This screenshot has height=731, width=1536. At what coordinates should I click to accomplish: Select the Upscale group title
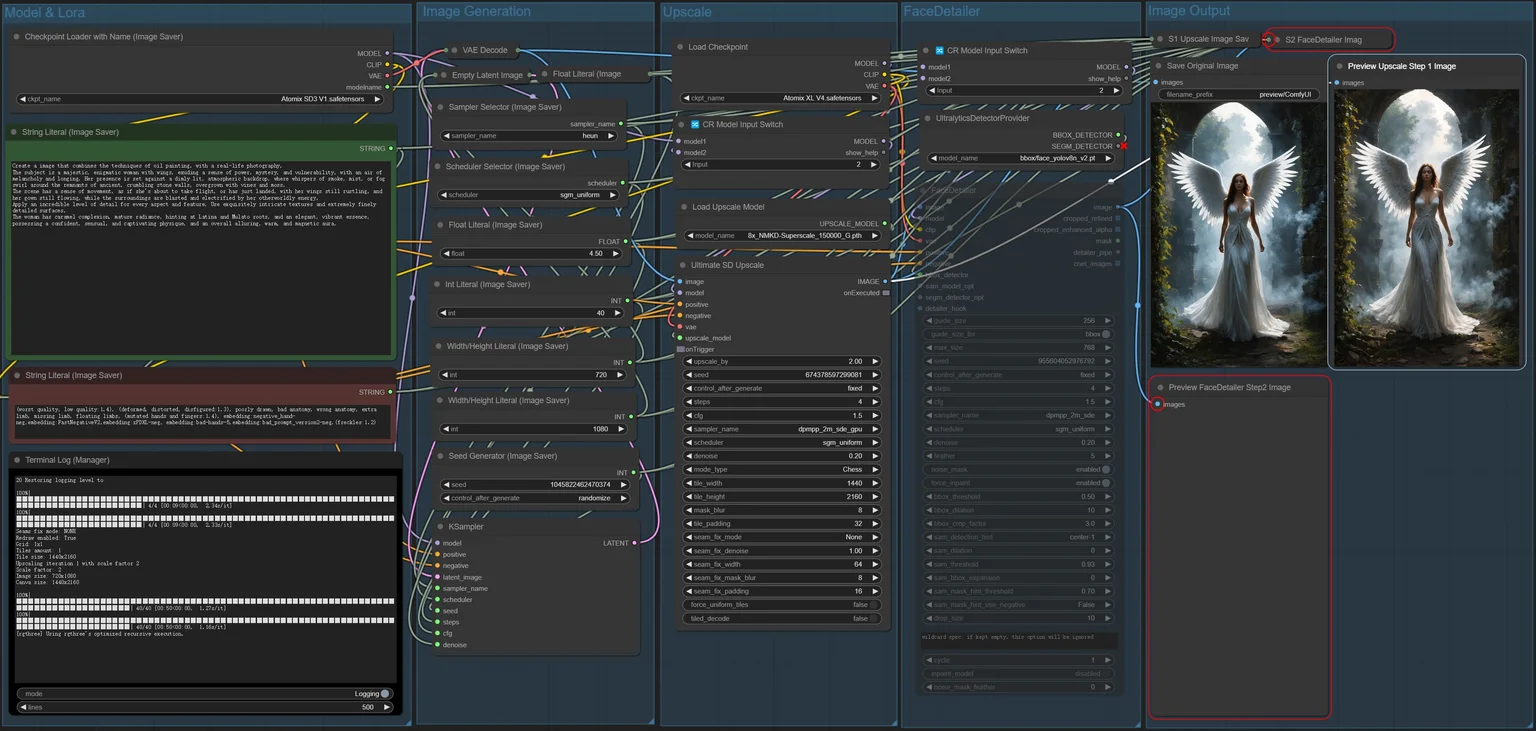[x=687, y=12]
